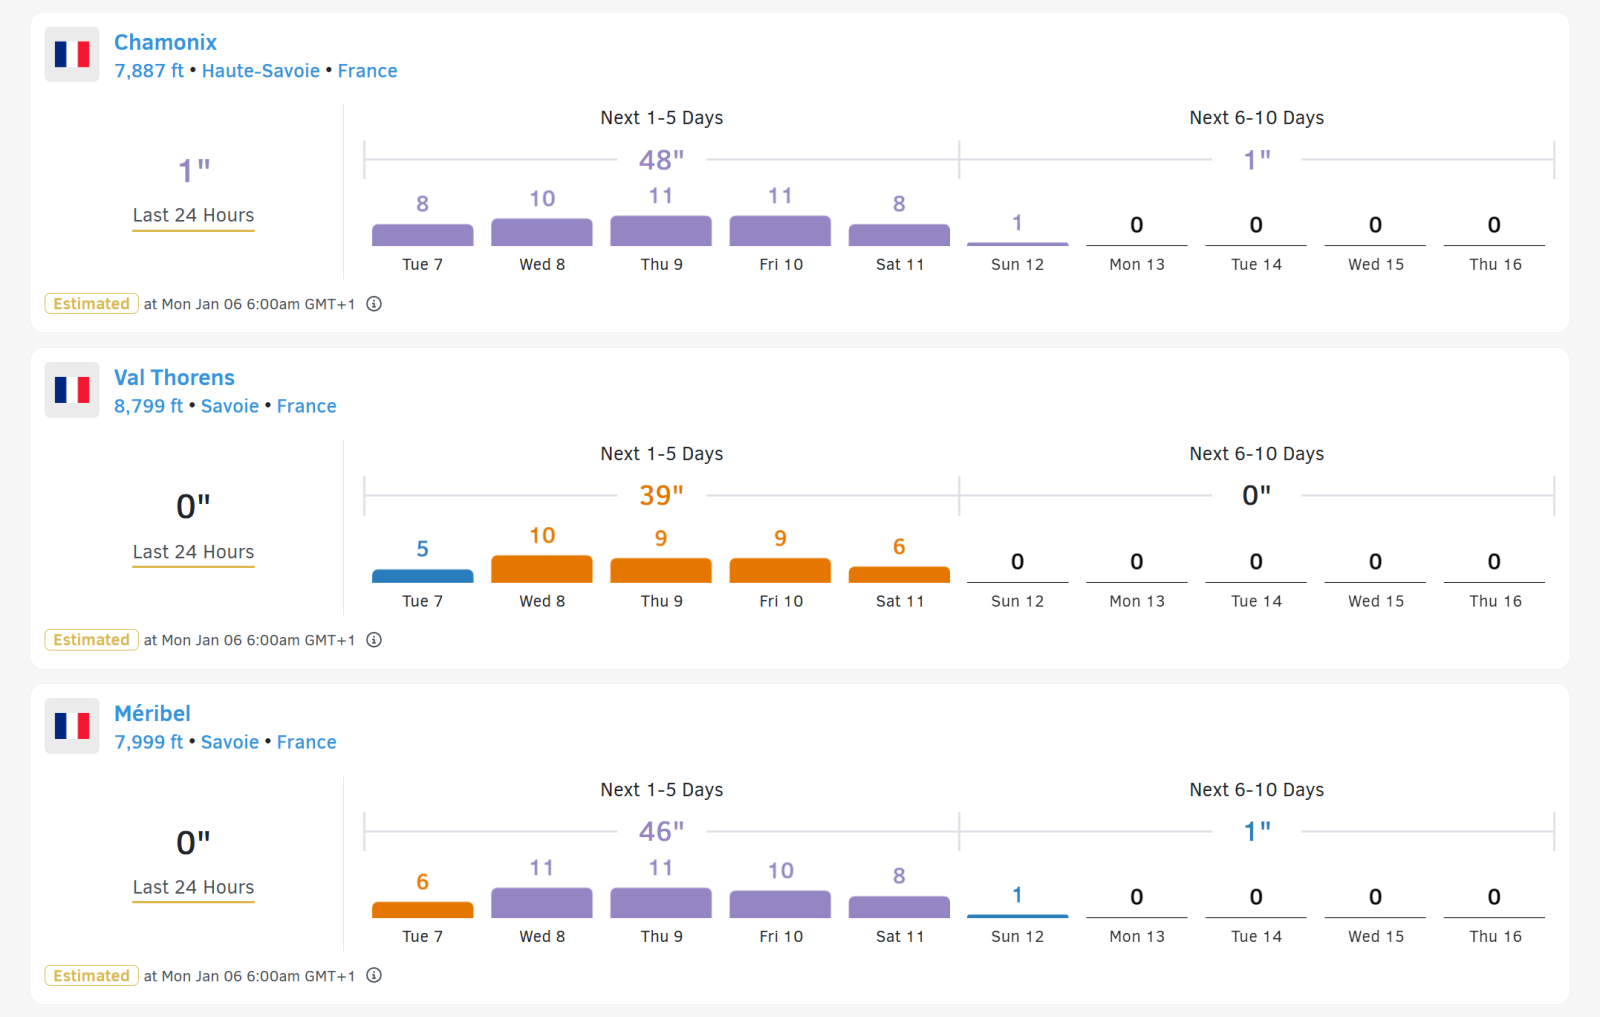Select Chamonix's Thu 9 snowfall bar
Screen dimensions: 1600x1017
tap(661, 231)
